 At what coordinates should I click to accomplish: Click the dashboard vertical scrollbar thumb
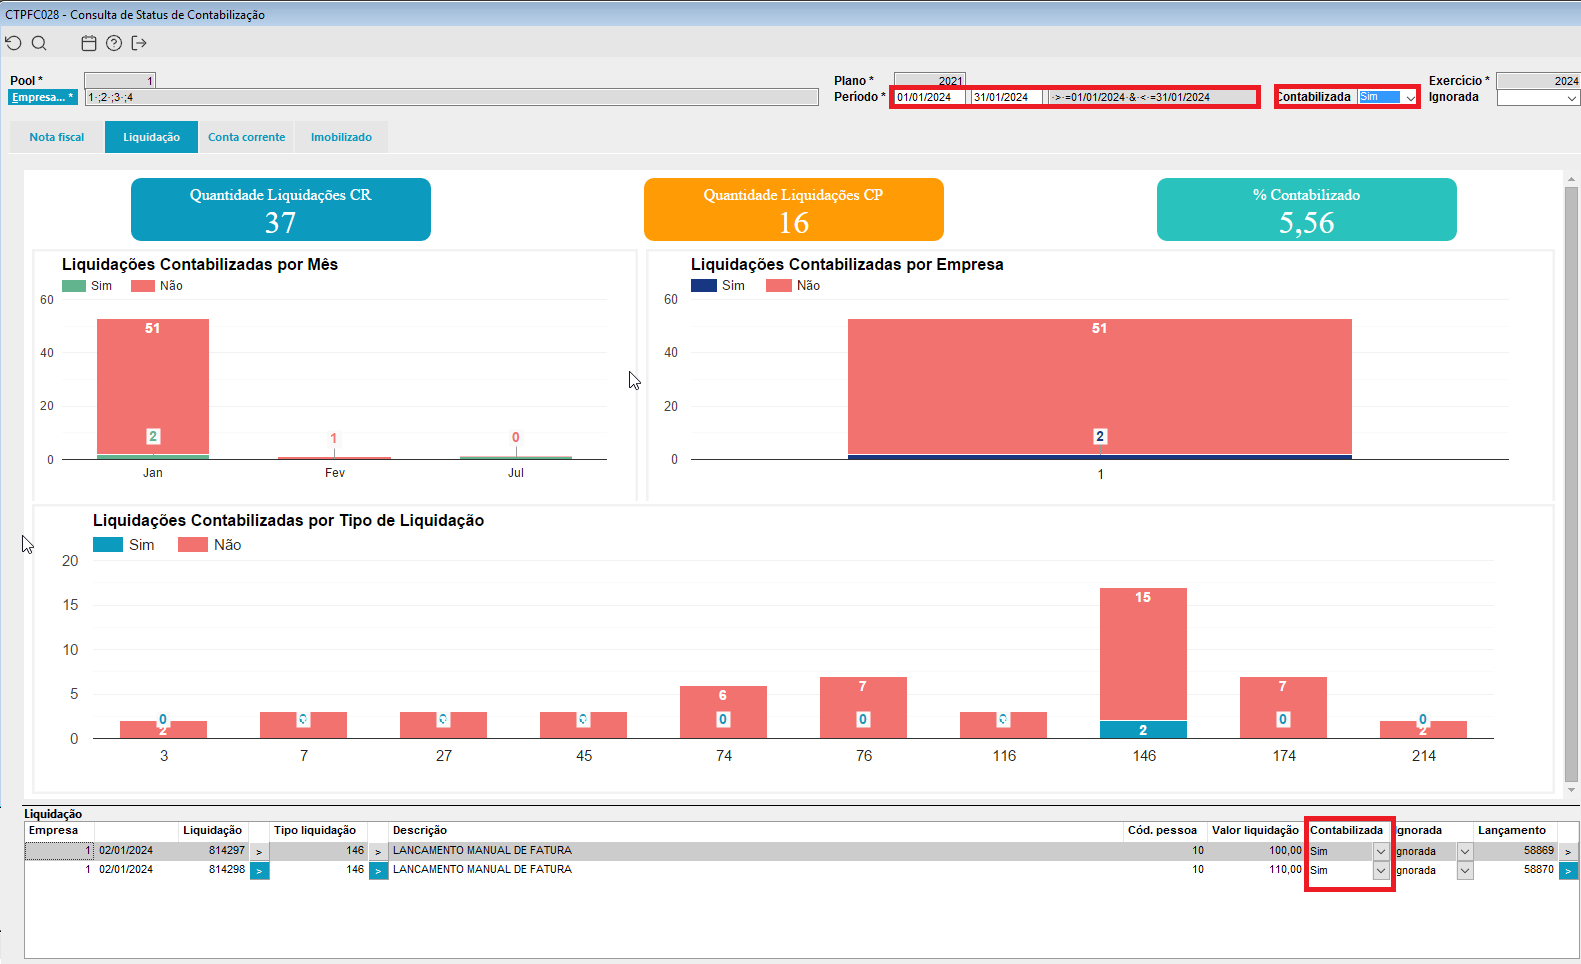pyautogui.click(x=1571, y=484)
